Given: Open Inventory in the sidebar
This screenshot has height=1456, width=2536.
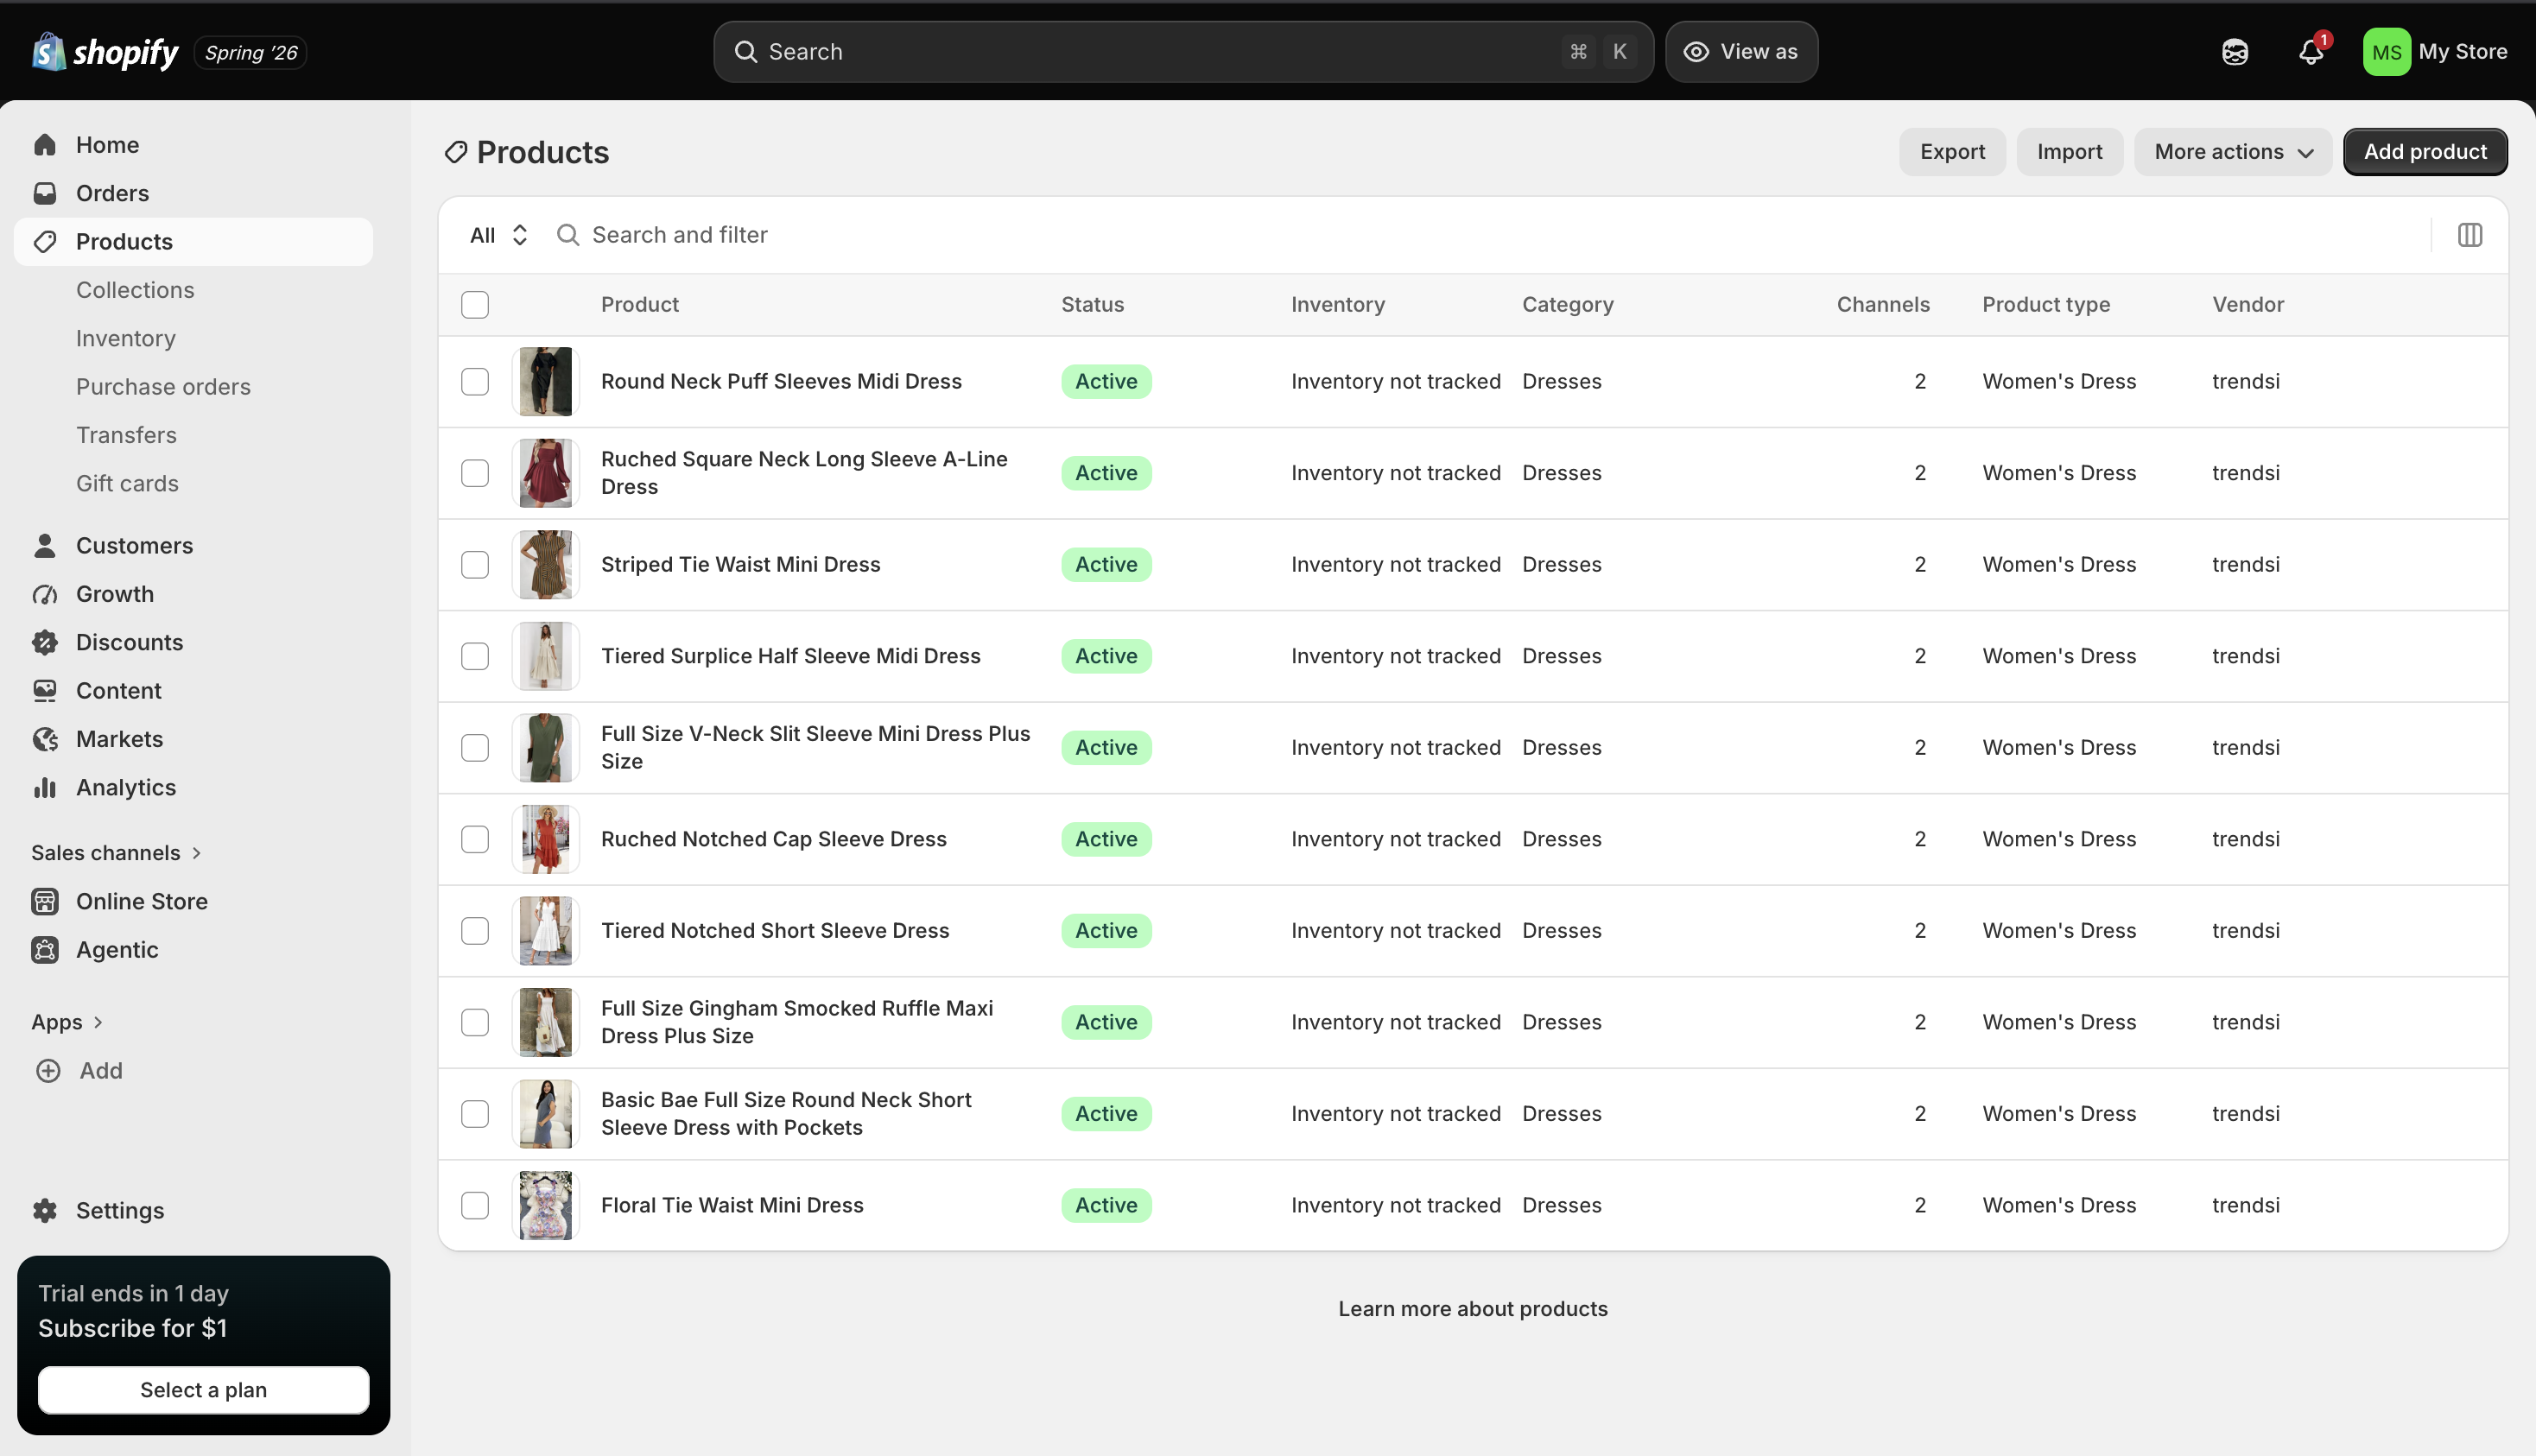Looking at the screenshot, I should tap(126, 338).
